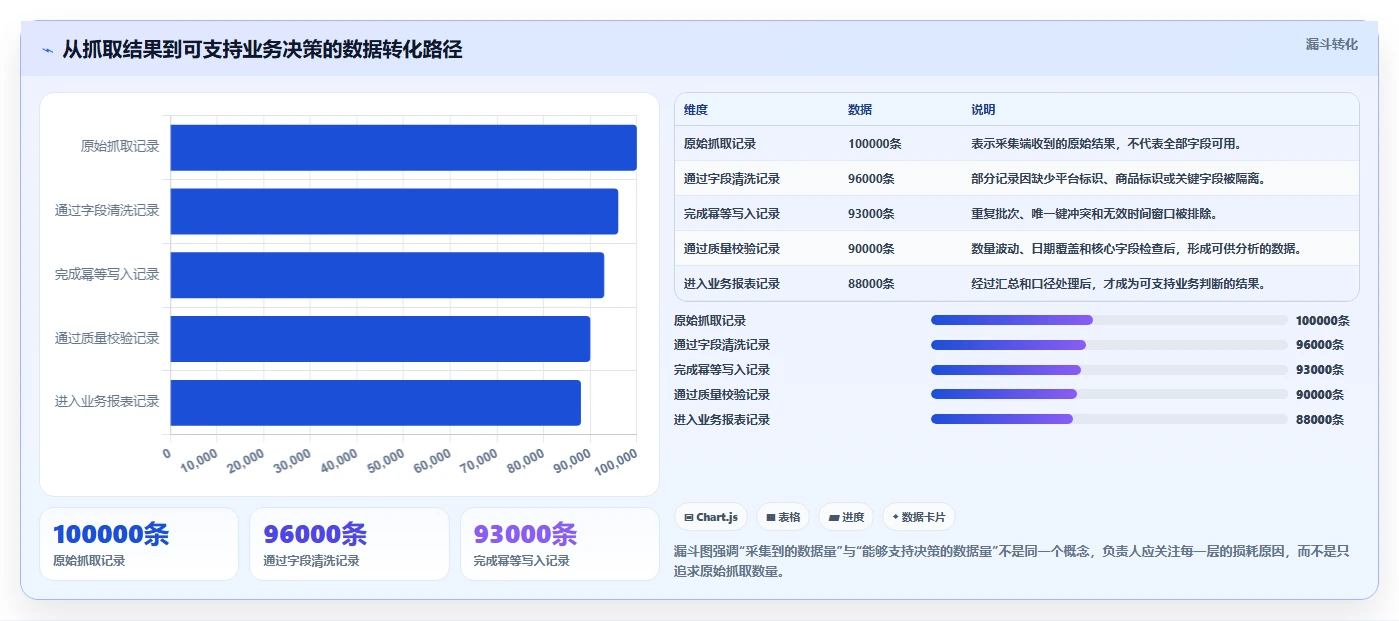Image resolution: width=1399 pixels, height=621 pixels.
Task: Open the 96000条 通过字段清洗记录 stat card
Action: pos(349,544)
